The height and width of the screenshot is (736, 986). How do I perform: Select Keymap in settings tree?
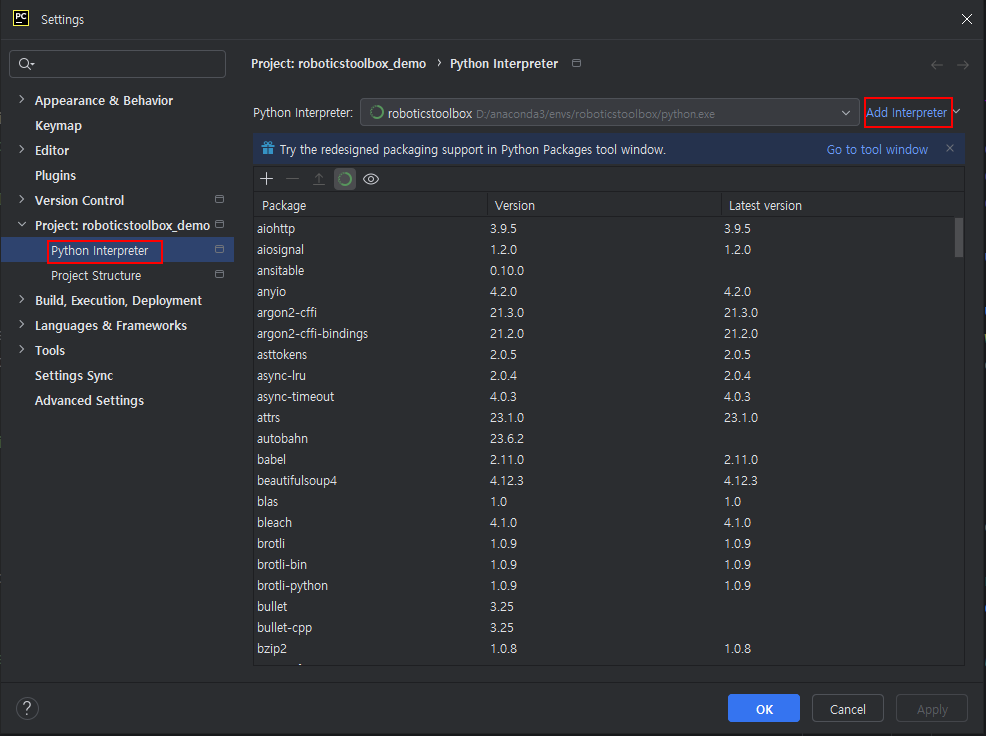click(58, 126)
